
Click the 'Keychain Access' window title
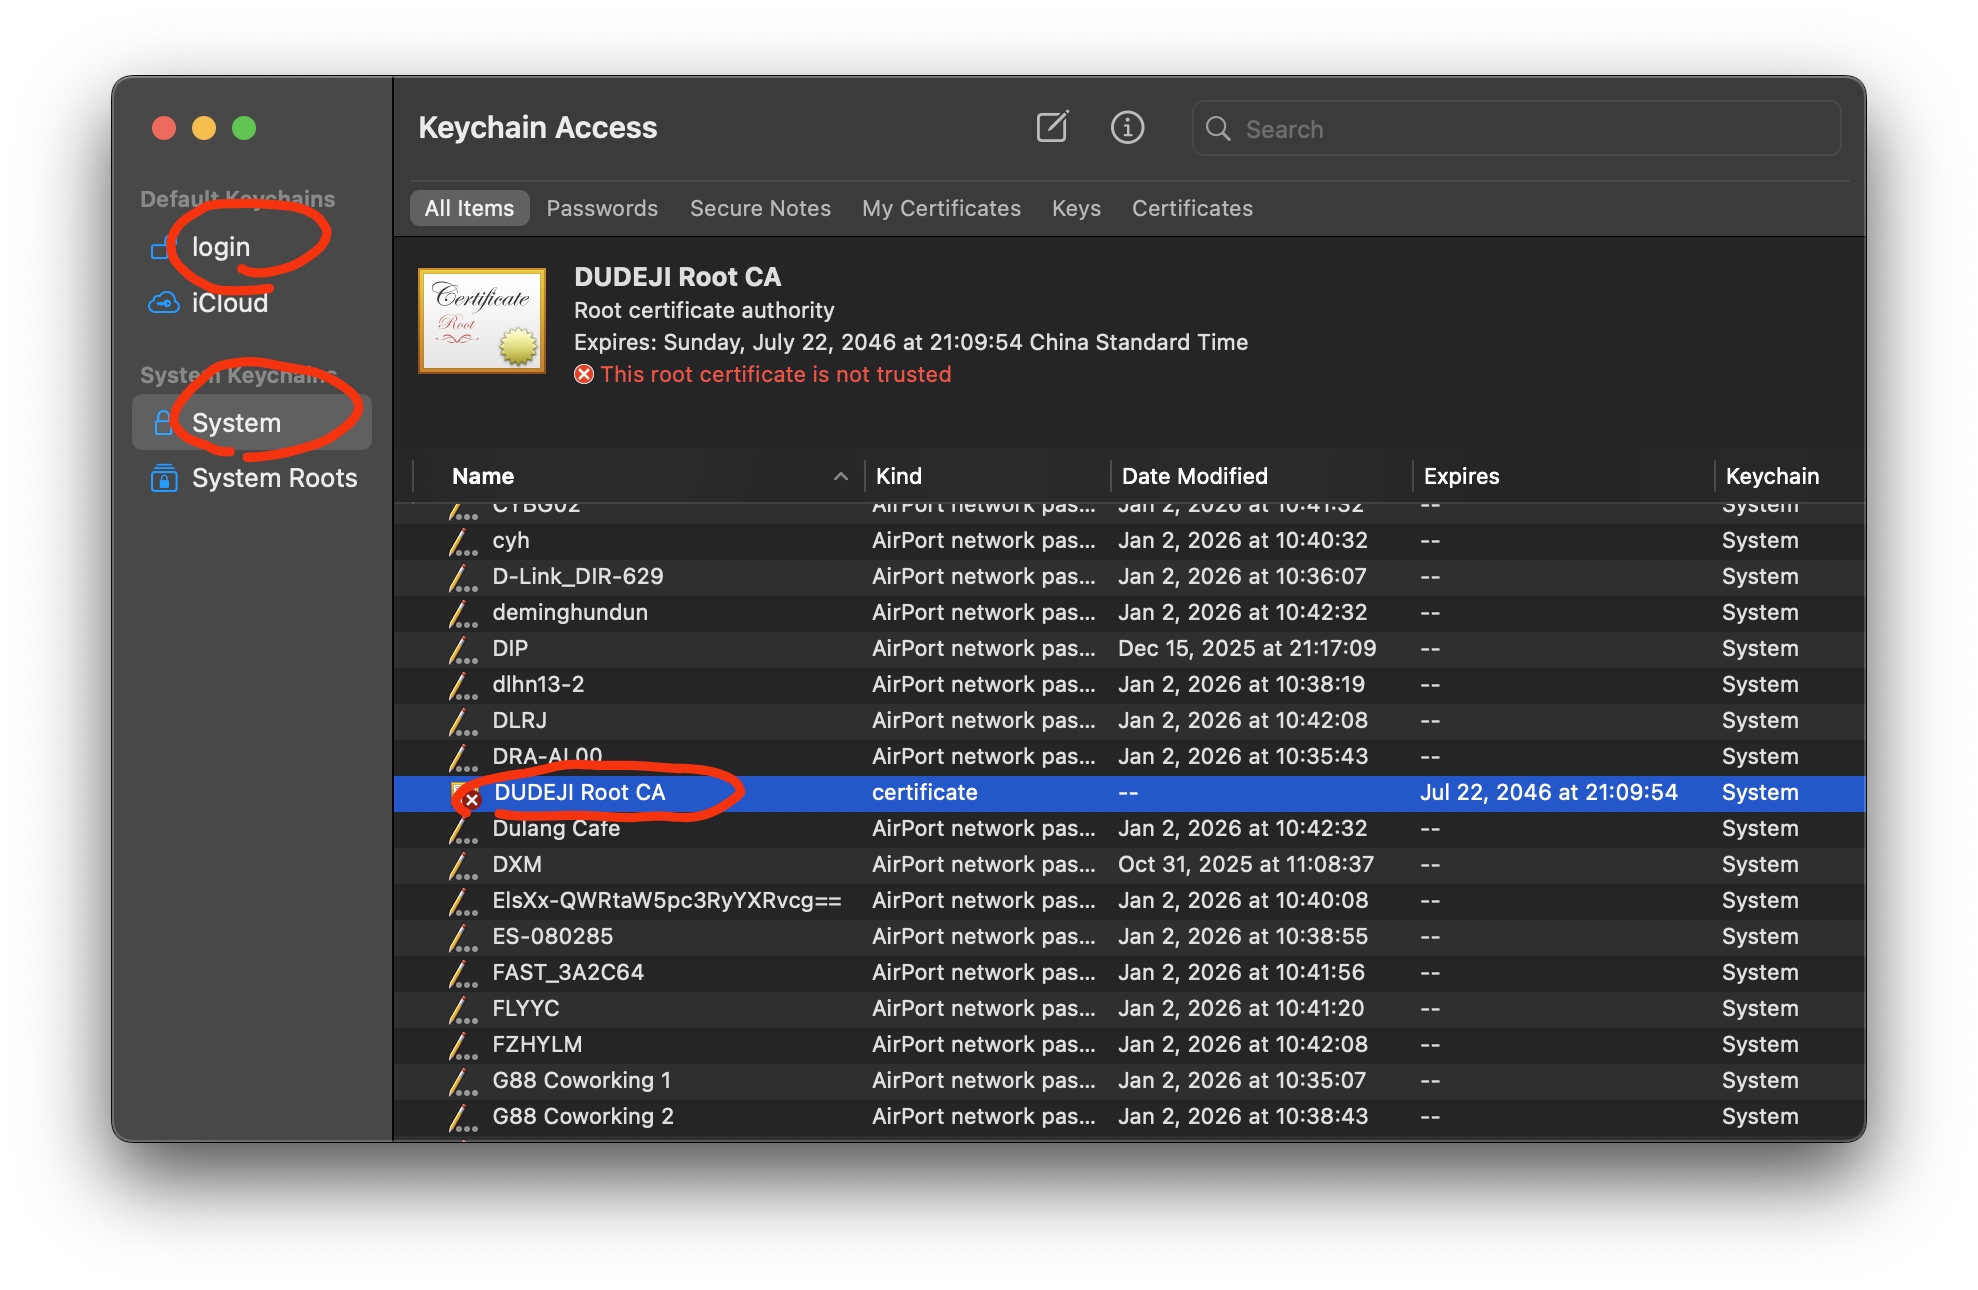[x=538, y=128]
